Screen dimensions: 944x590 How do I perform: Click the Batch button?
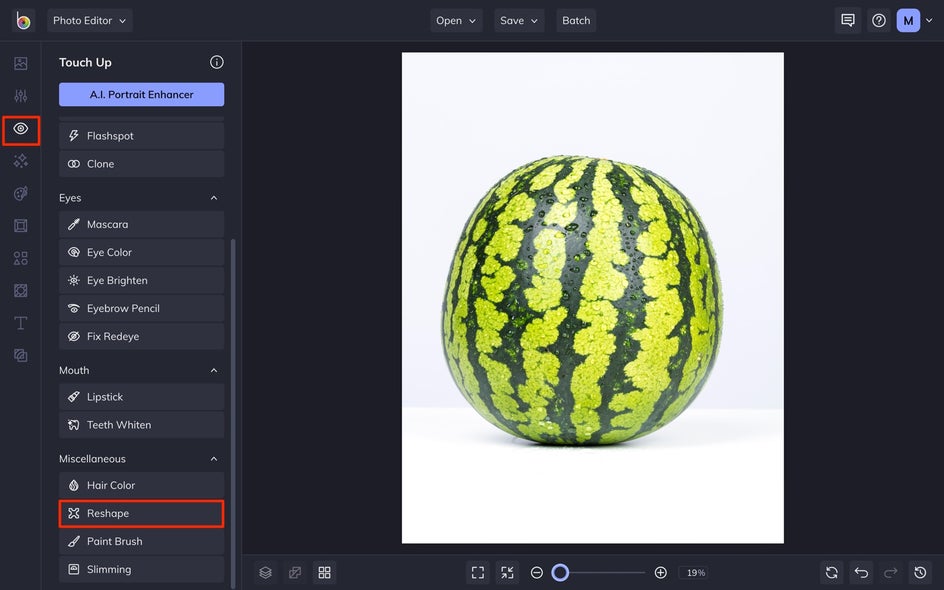click(x=576, y=20)
